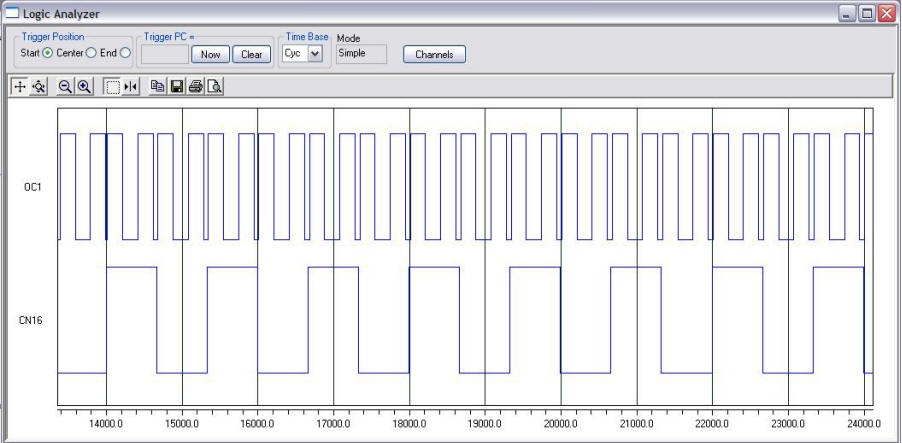Select the crosshair cursor tool
The image size is (902, 443).
20,87
